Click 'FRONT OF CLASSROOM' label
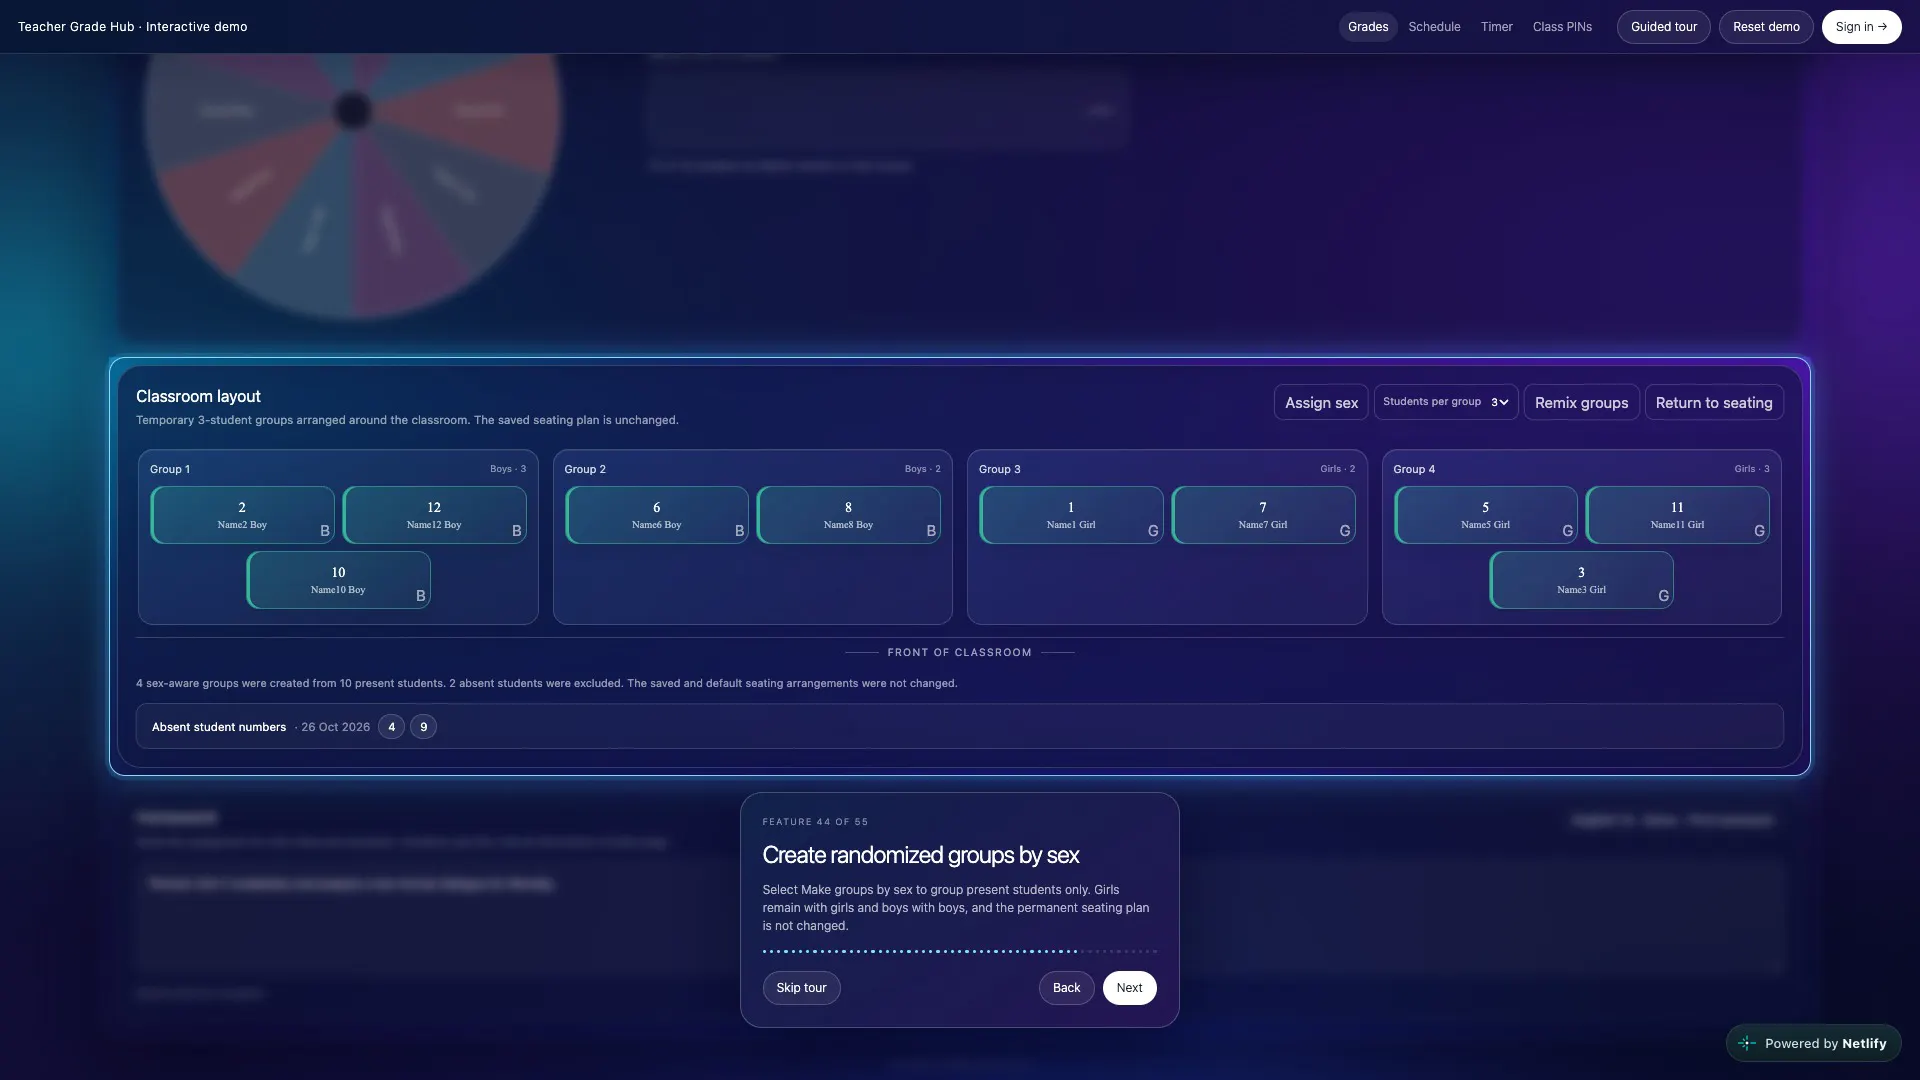Viewport: 1920px width, 1080px height. (x=959, y=653)
